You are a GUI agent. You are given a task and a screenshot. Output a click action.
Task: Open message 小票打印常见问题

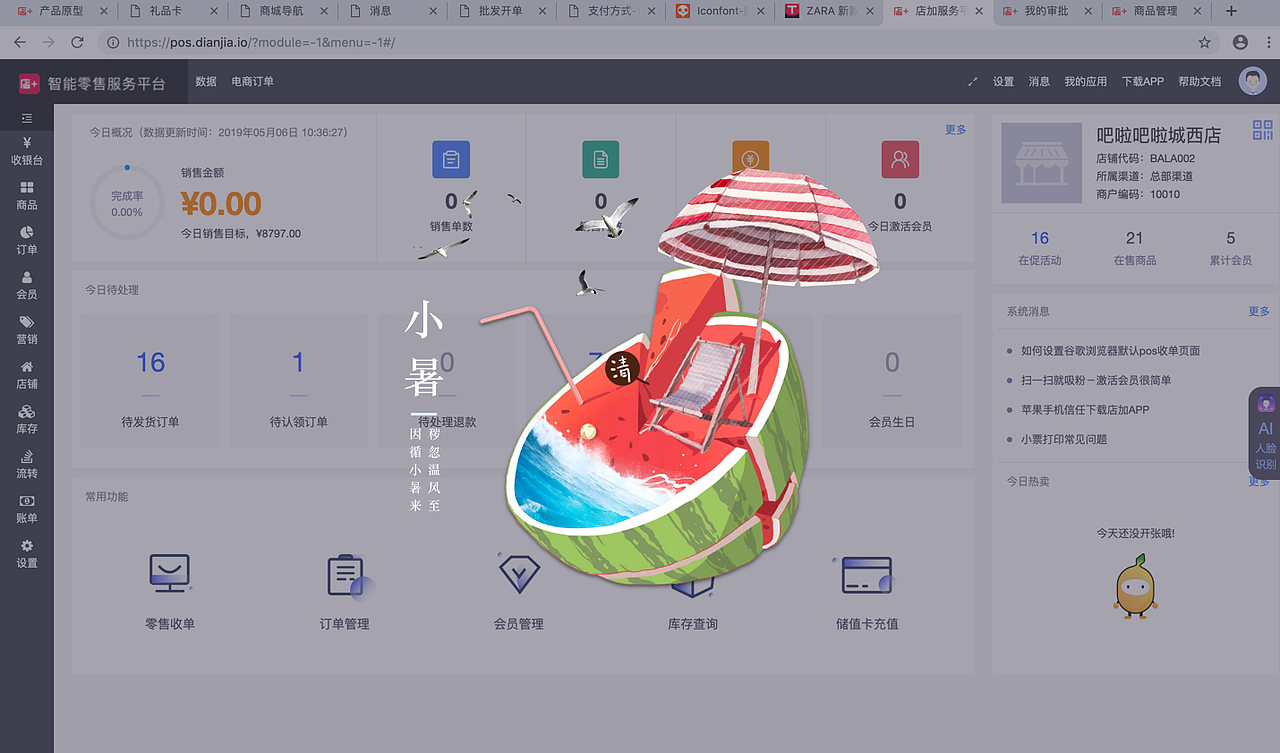[1064, 439]
